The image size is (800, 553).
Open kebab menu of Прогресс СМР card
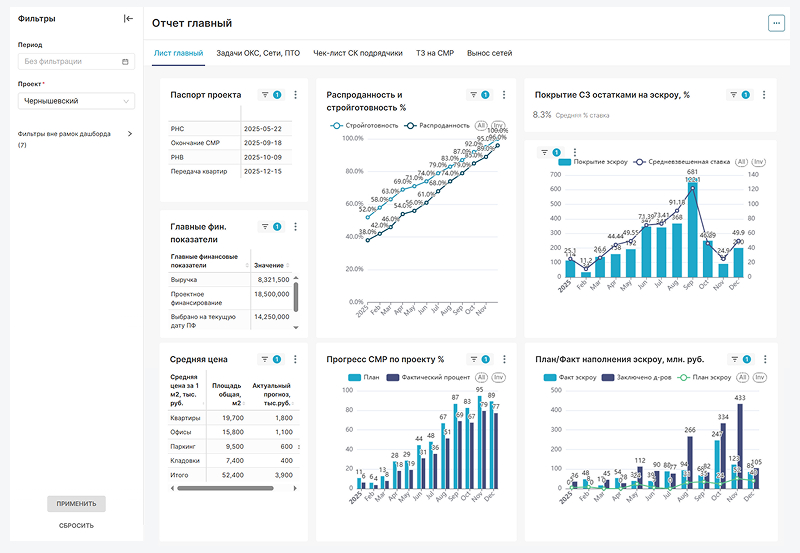[x=504, y=359]
